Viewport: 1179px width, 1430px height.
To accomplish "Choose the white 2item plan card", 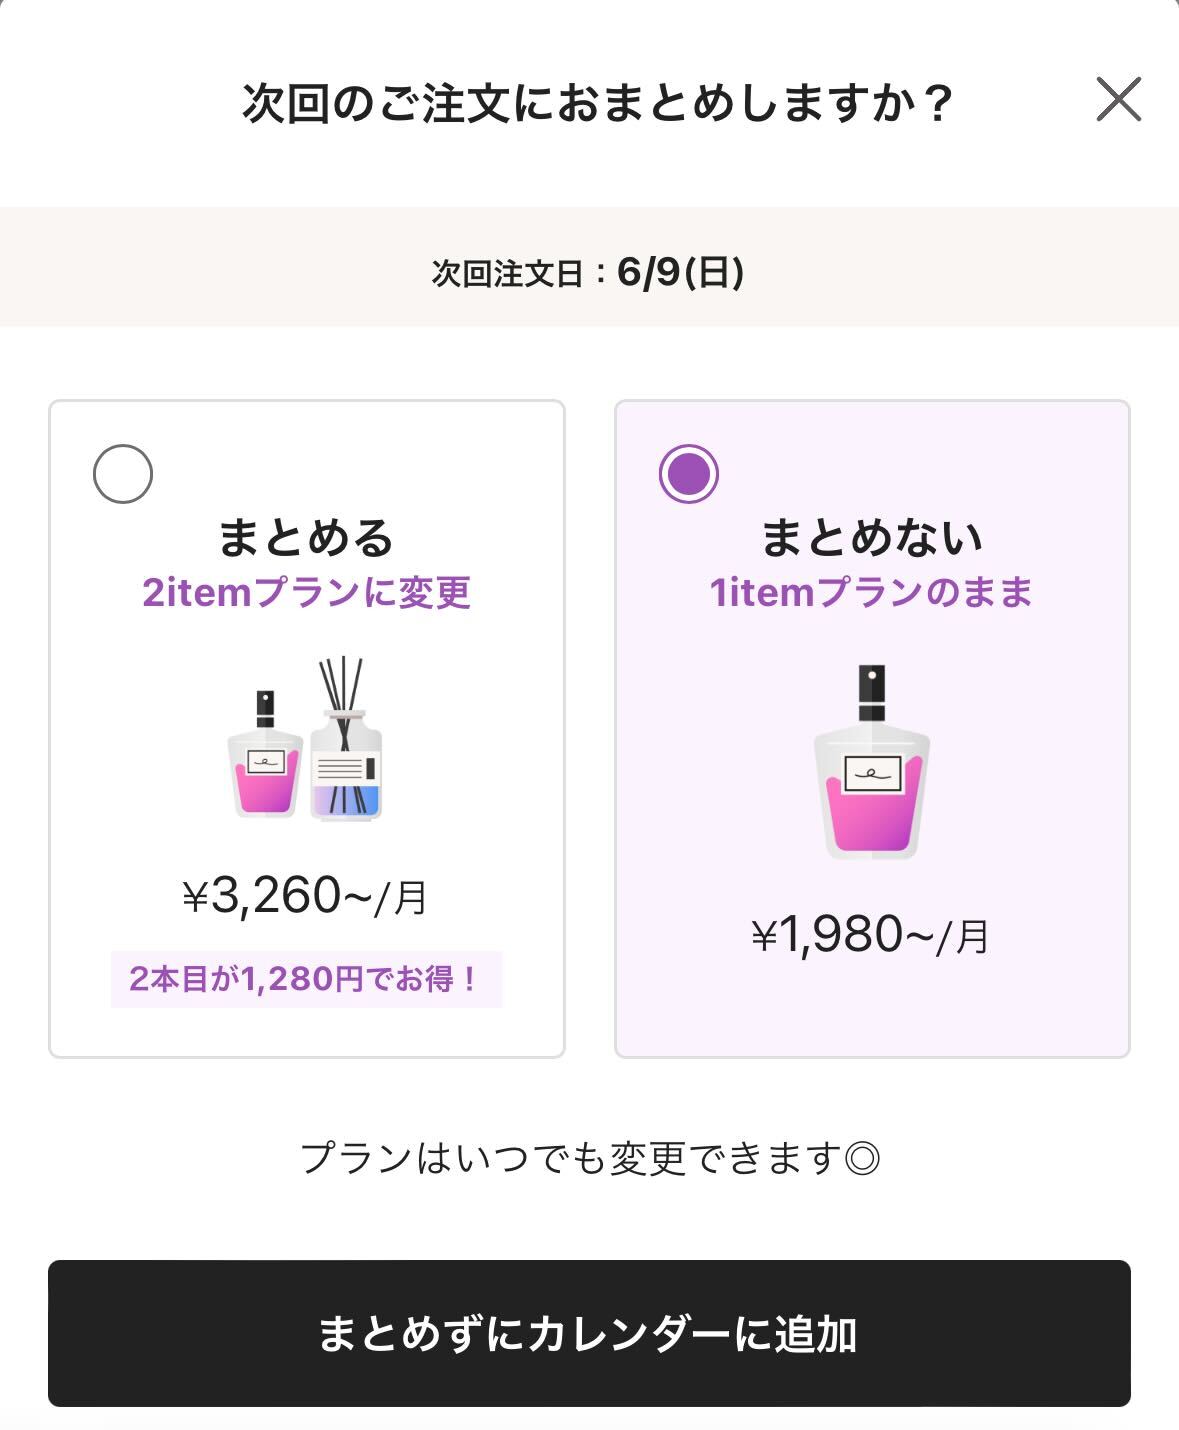I will pos(306,729).
